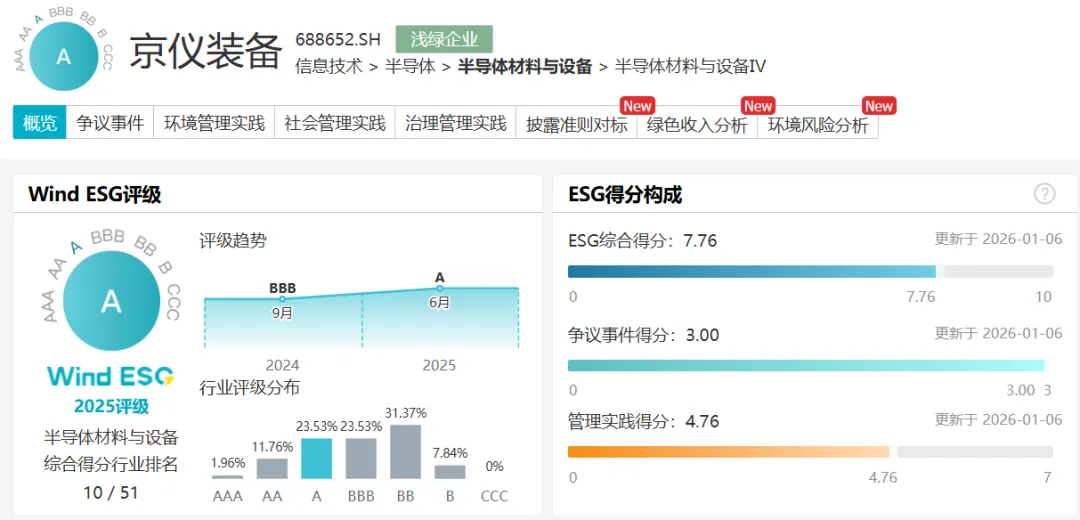The height and width of the screenshot is (520, 1080).
Task: Click 更新于 date beside ESG综合得分
Action: [x=998, y=240]
